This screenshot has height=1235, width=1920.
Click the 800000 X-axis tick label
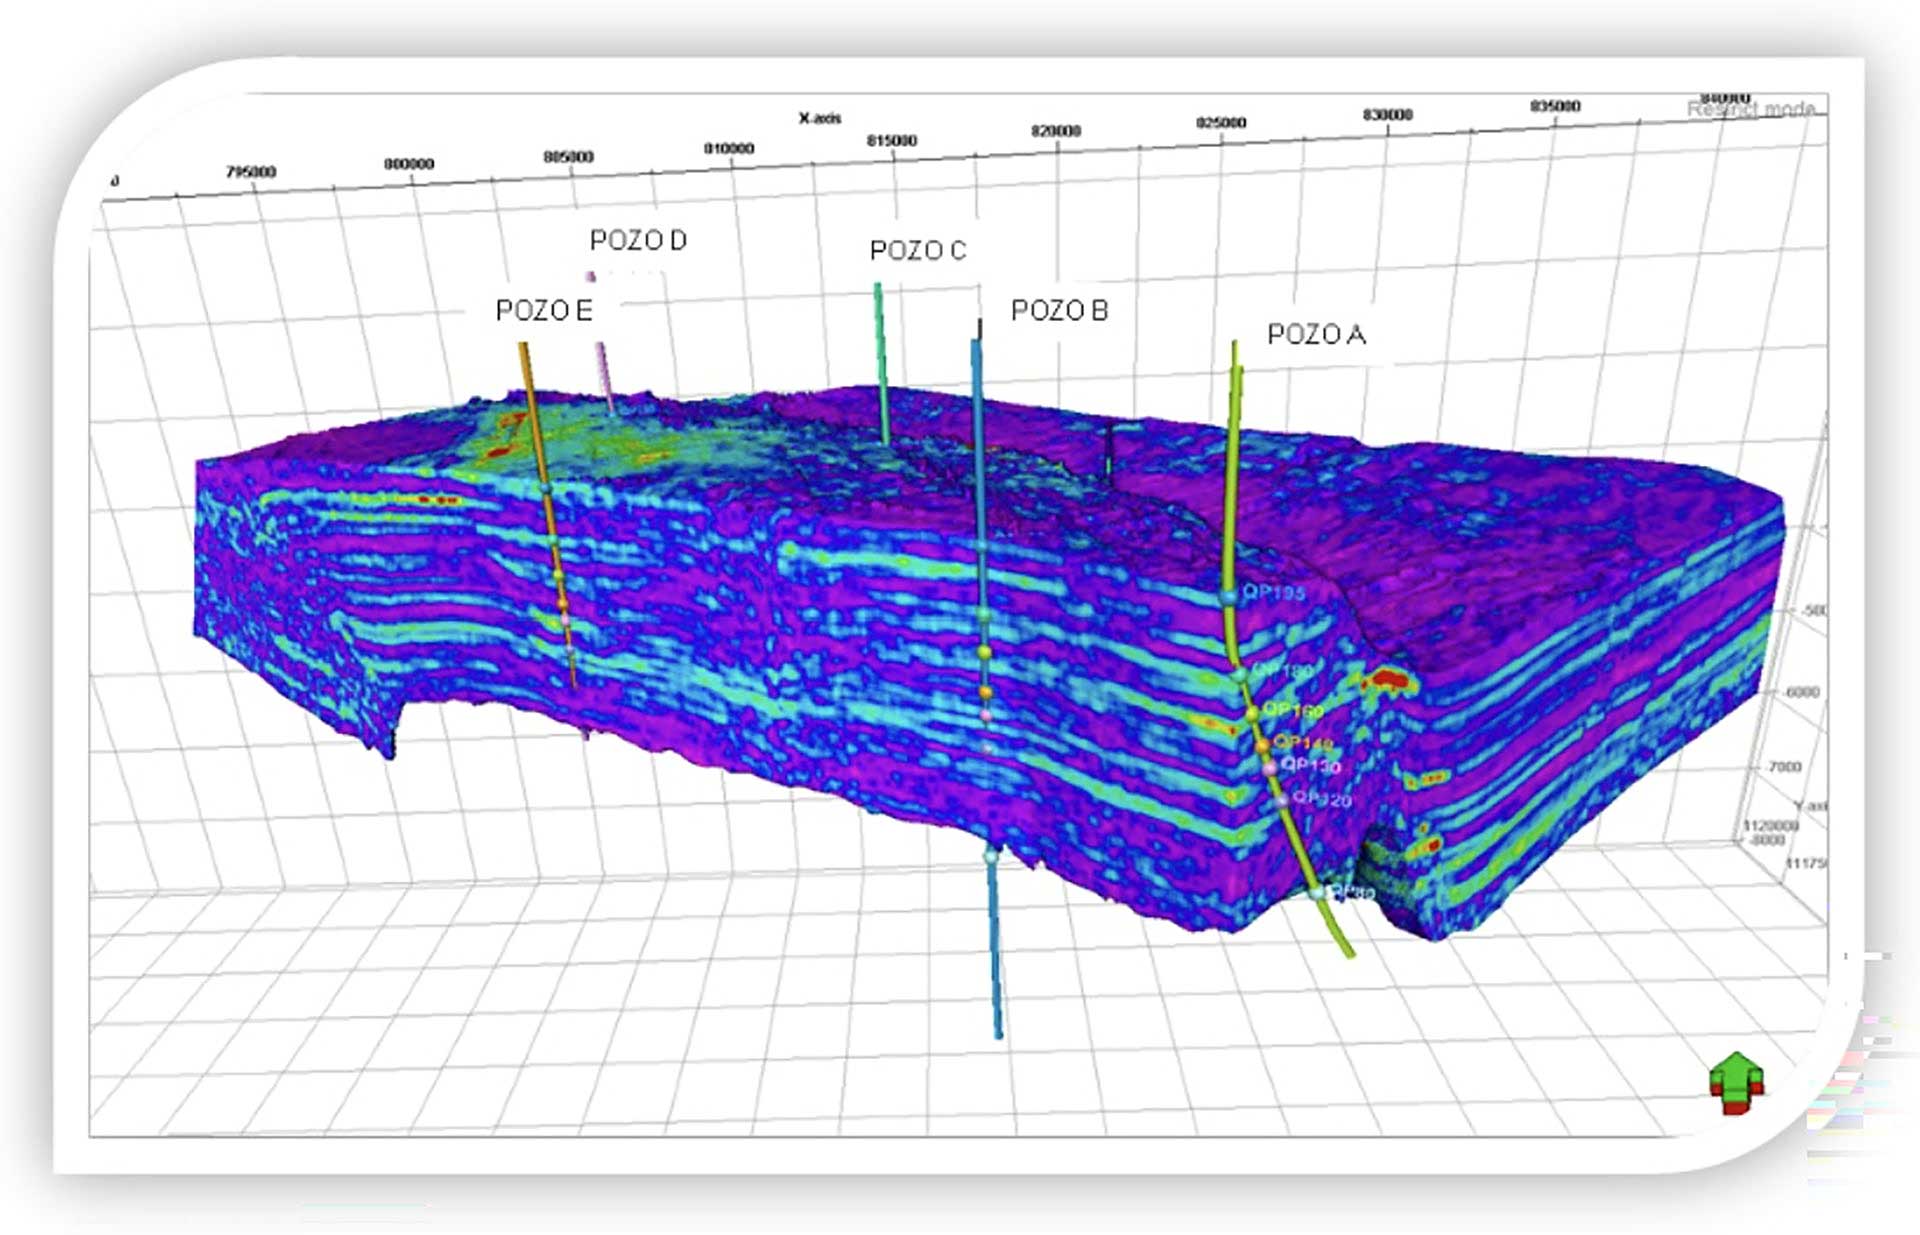(x=409, y=164)
